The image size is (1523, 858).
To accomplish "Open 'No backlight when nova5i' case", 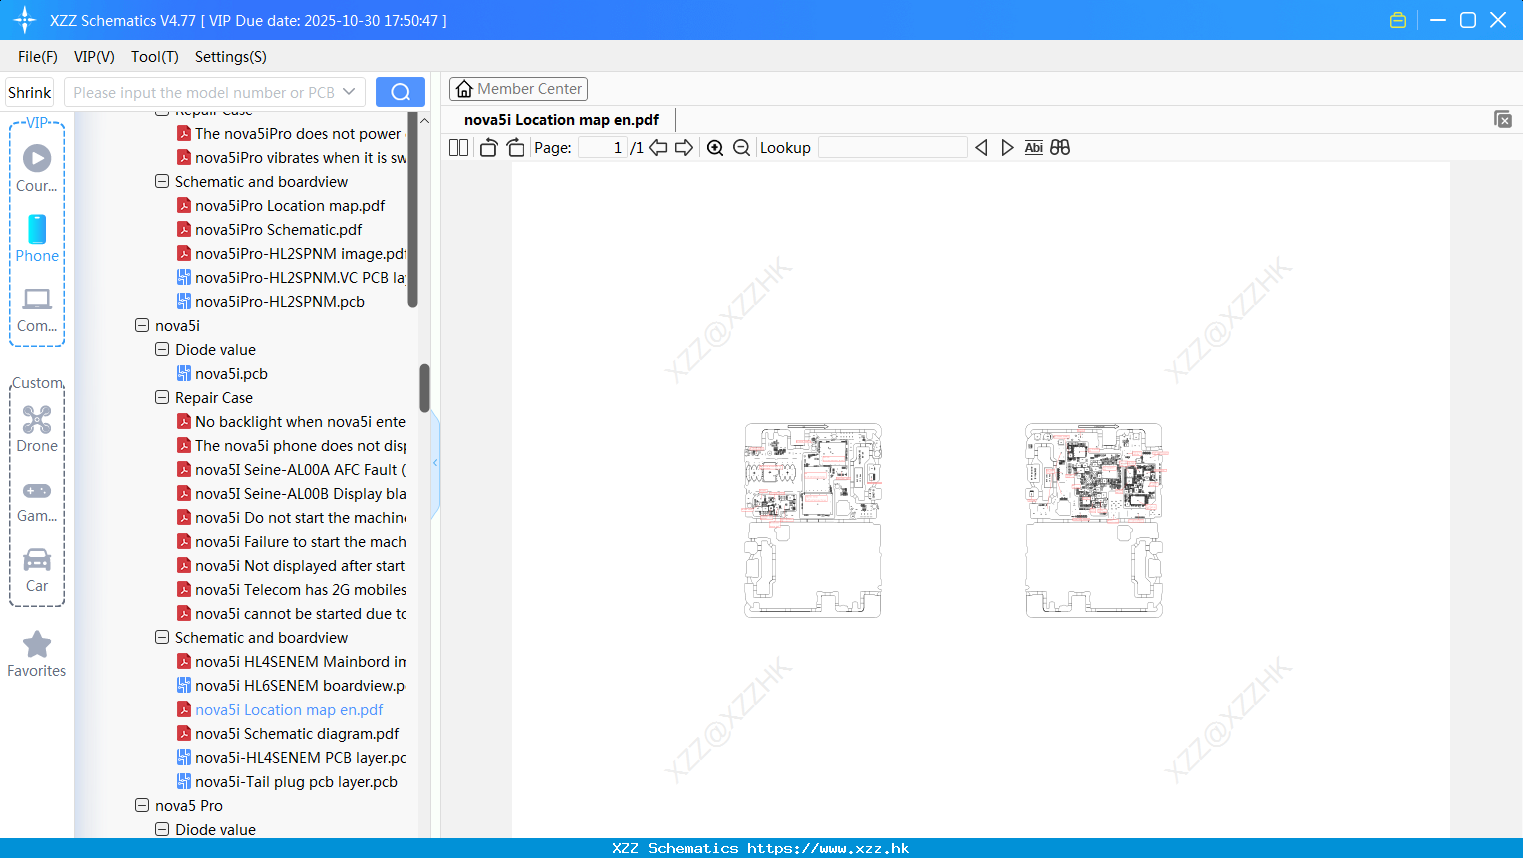I will [x=291, y=422].
